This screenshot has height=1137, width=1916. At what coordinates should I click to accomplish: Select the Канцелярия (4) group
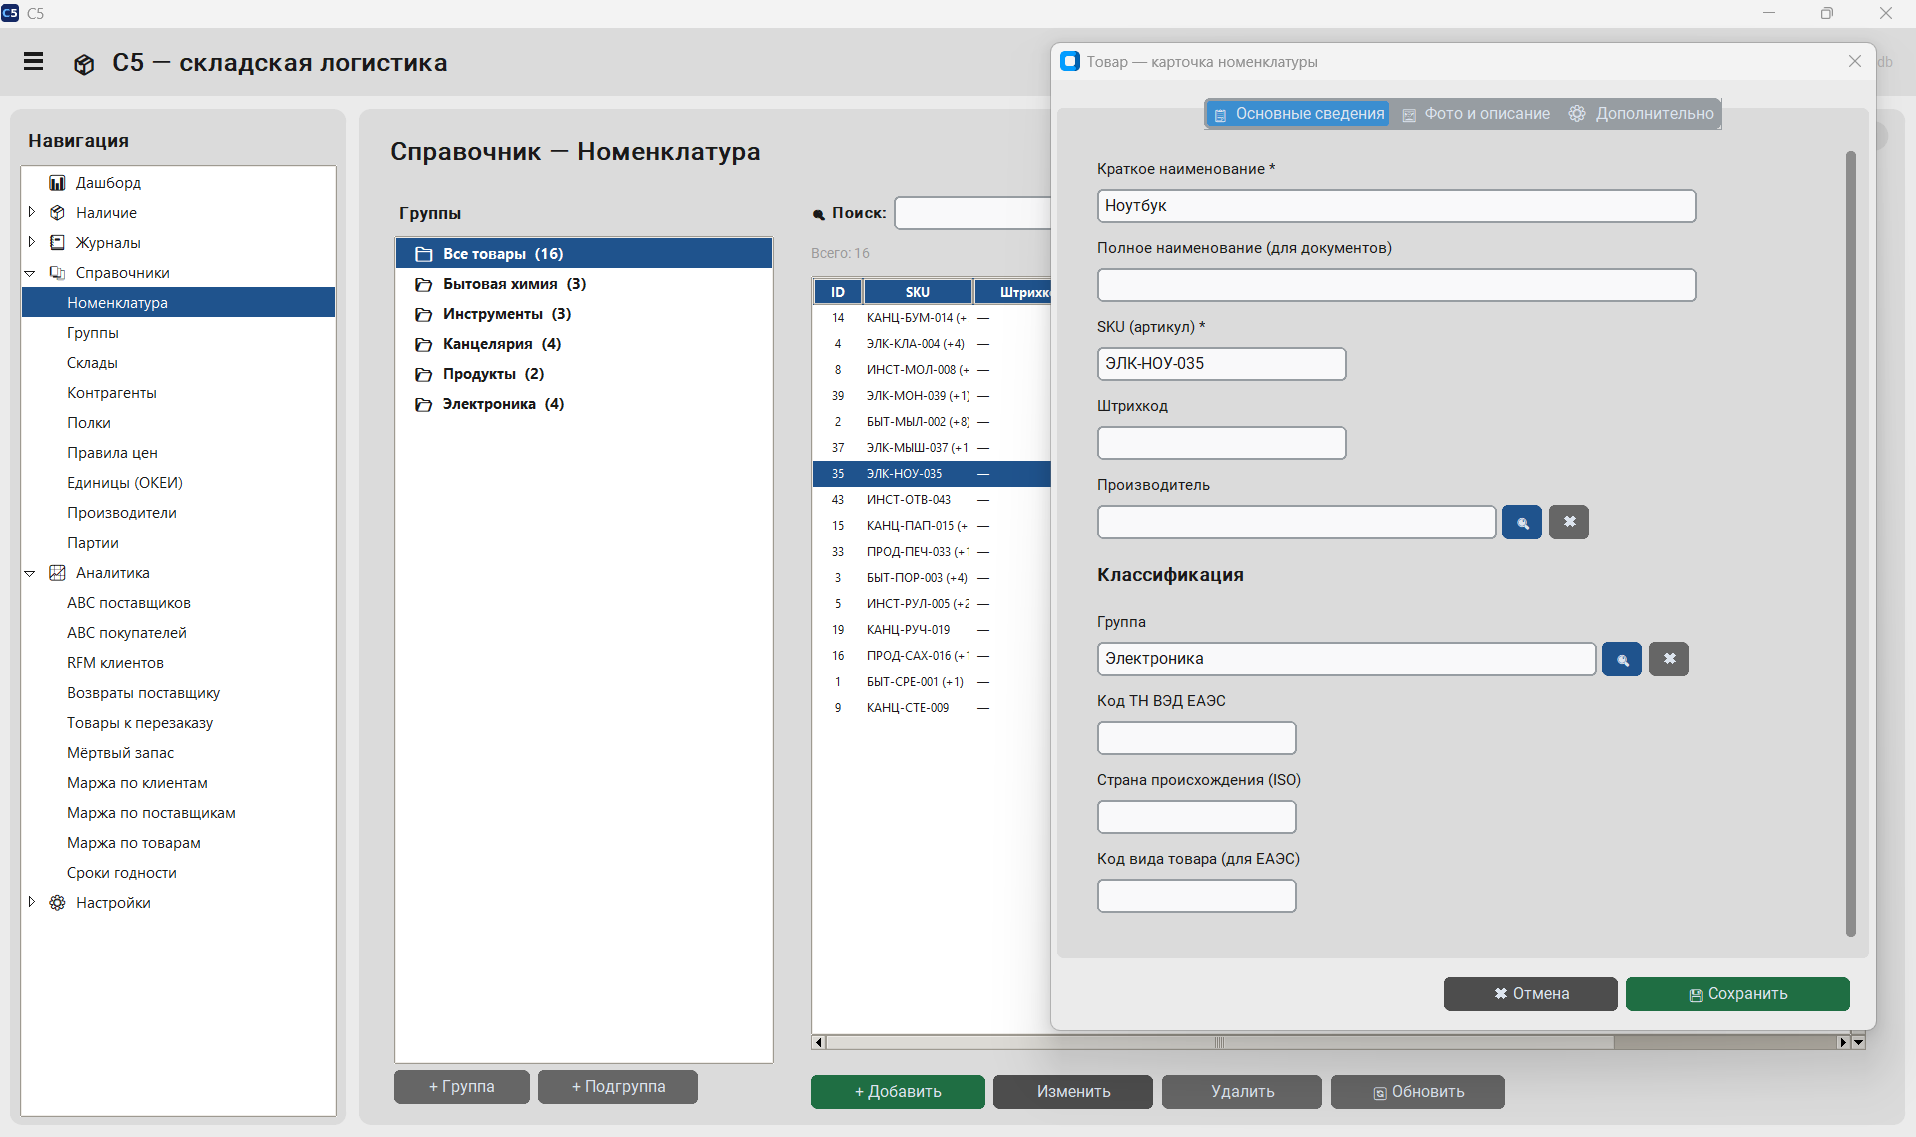(583, 344)
